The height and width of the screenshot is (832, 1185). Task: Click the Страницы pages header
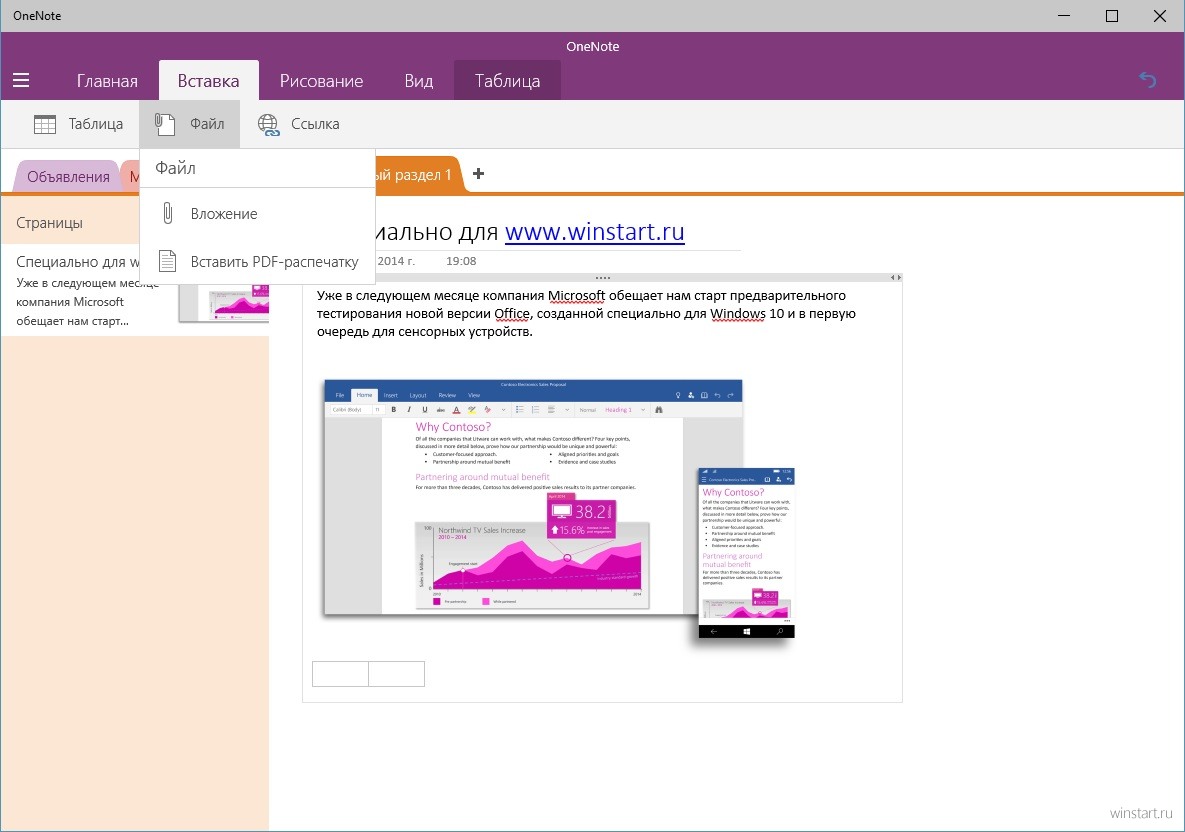coord(49,223)
